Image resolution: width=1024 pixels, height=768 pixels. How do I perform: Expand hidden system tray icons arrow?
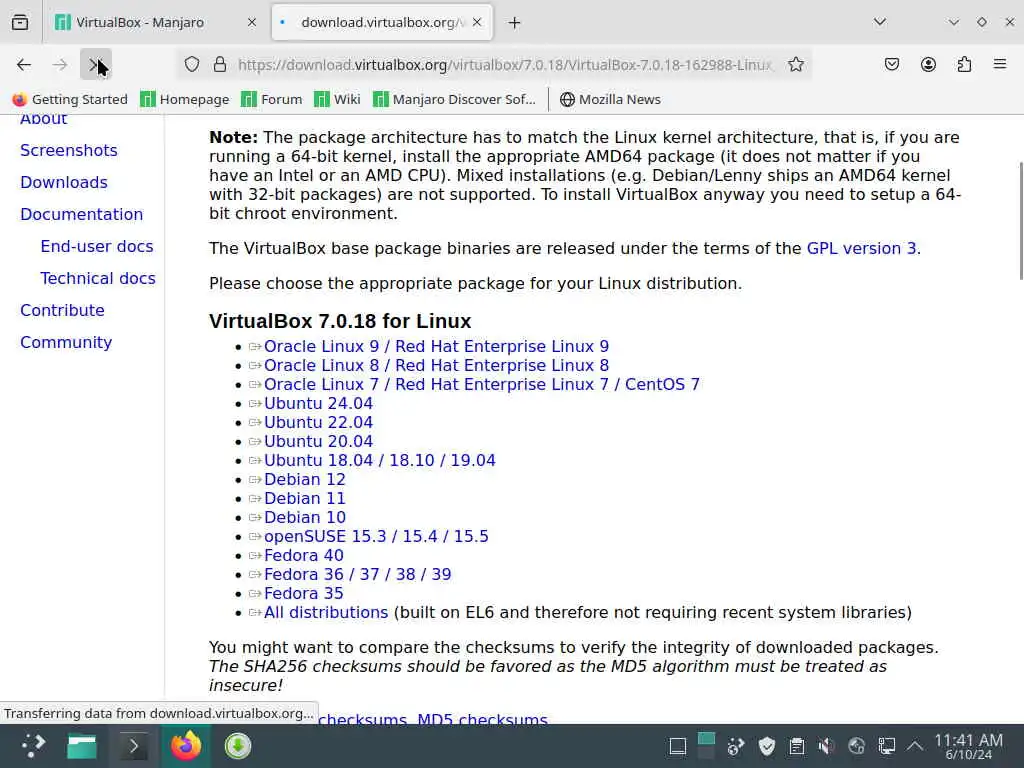click(x=915, y=746)
